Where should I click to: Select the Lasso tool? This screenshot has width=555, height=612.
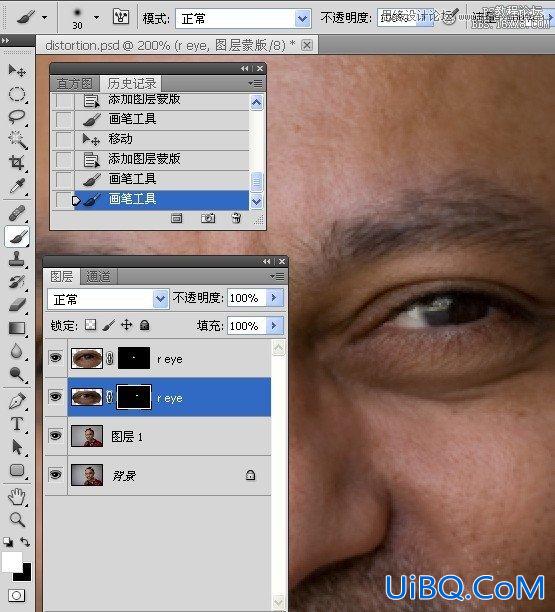point(17,117)
